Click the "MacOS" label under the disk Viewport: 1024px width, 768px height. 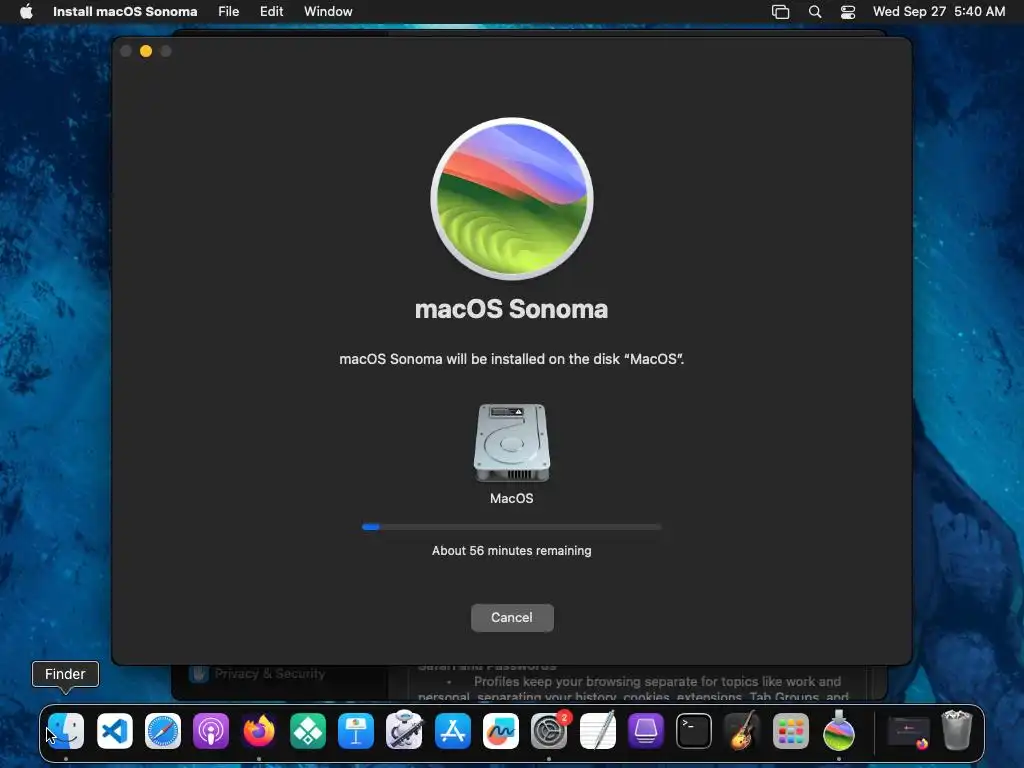pyautogui.click(x=512, y=498)
